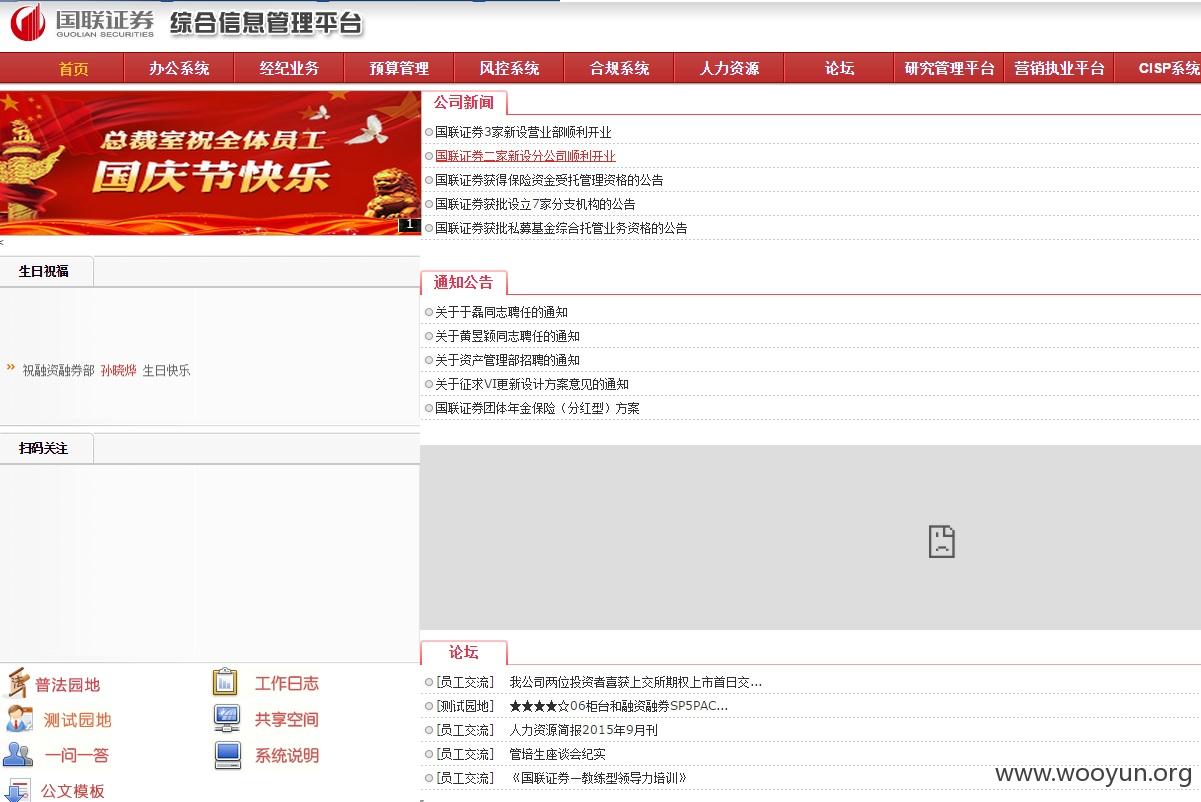1201x802 pixels.
Task: Open the 系统说明 text link
Action: coord(287,756)
